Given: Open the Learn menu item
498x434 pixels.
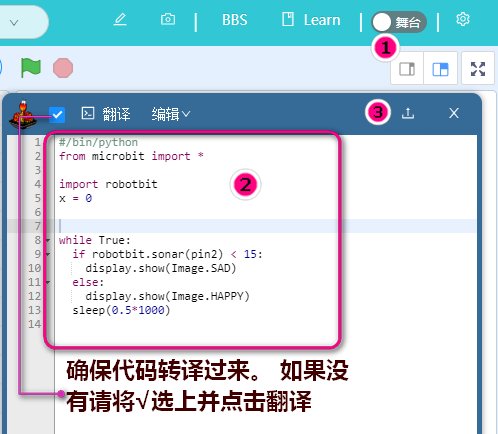Looking at the screenshot, I should click(x=311, y=20).
